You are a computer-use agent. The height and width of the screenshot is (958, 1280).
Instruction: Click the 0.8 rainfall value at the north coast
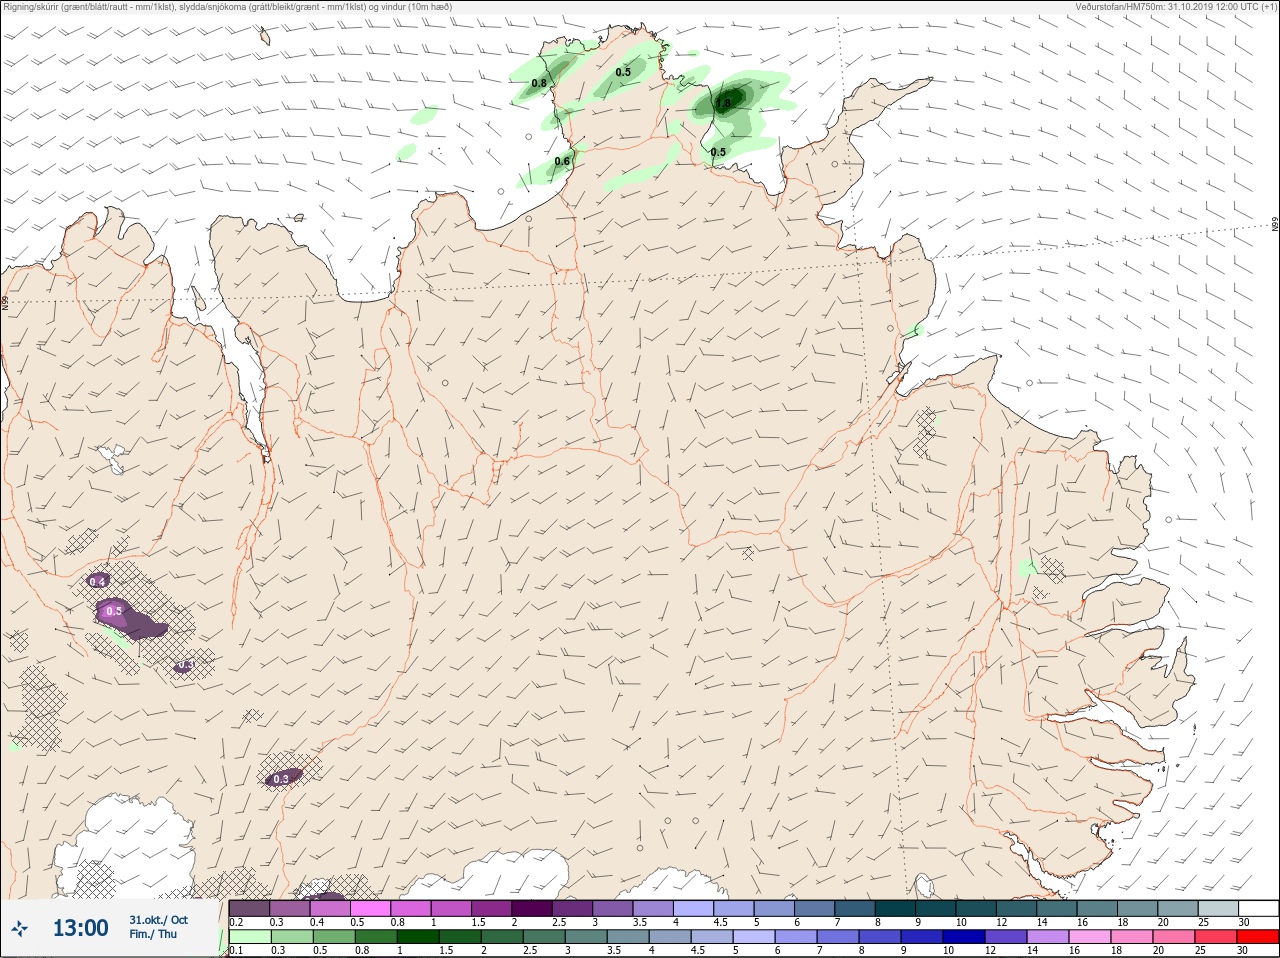tap(539, 83)
